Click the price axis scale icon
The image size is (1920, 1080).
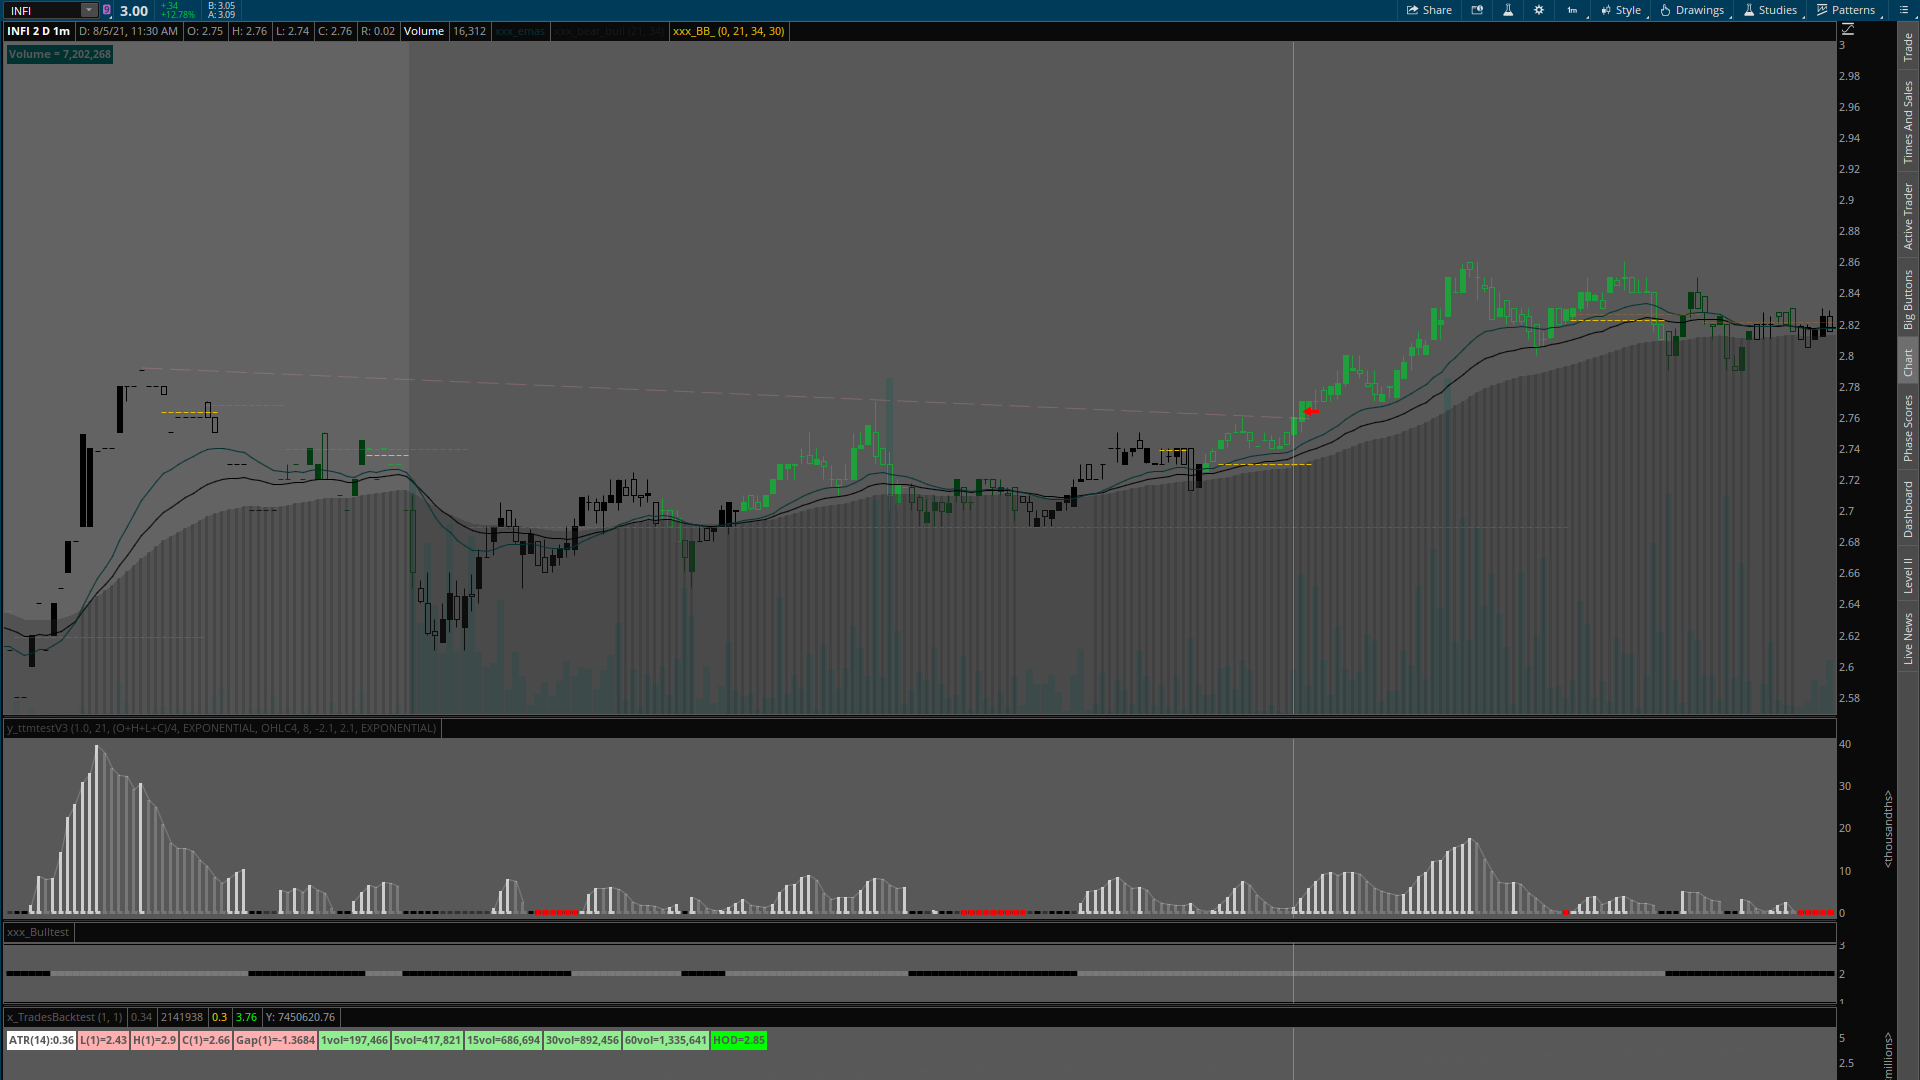pyautogui.click(x=1848, y=30)
